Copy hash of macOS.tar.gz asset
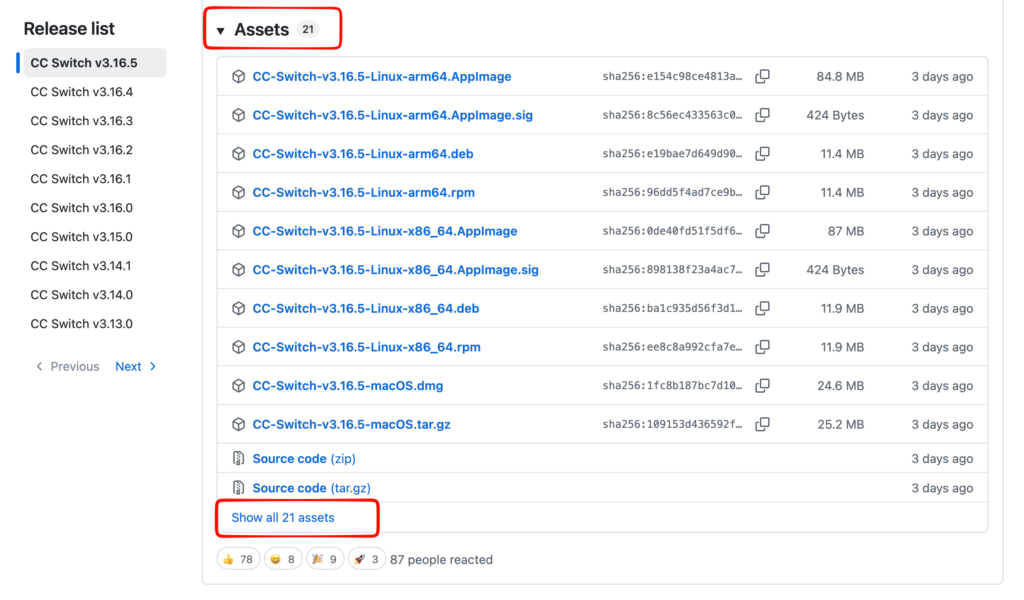1024x600 pixels. (x=762, y=424)
